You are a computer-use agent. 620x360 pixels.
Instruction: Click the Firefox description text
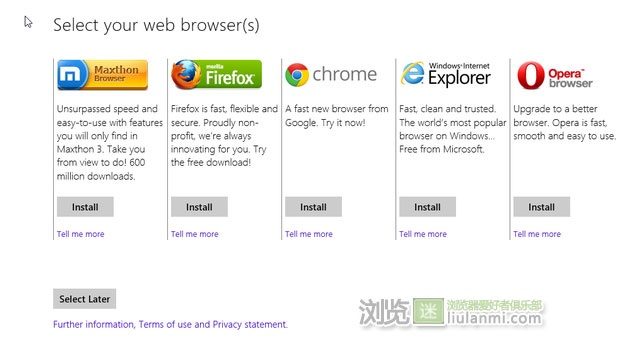[224, 135]
